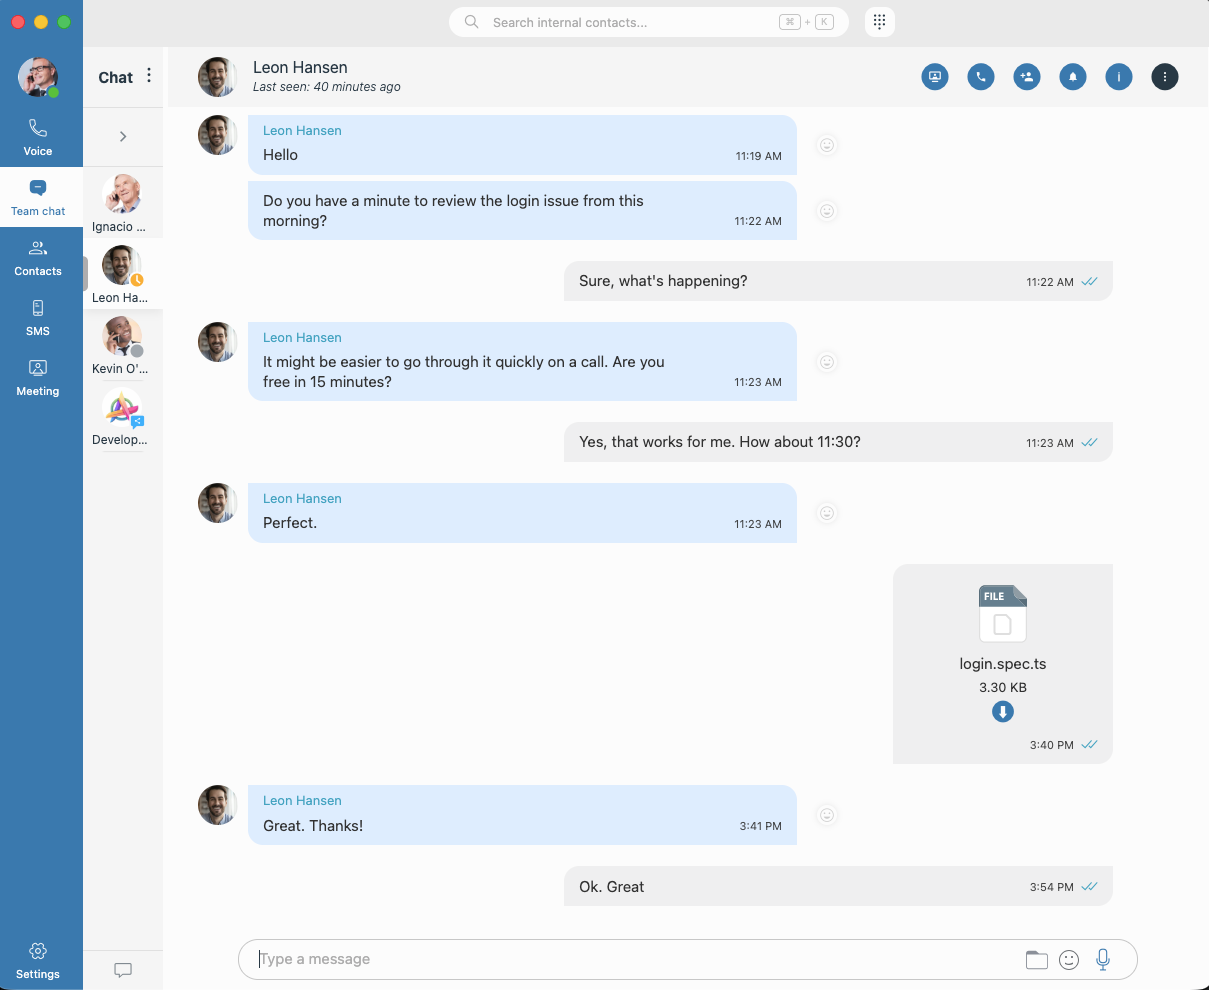
Task: Add a participant to the conversation
Action: [x=1026, y=76]
